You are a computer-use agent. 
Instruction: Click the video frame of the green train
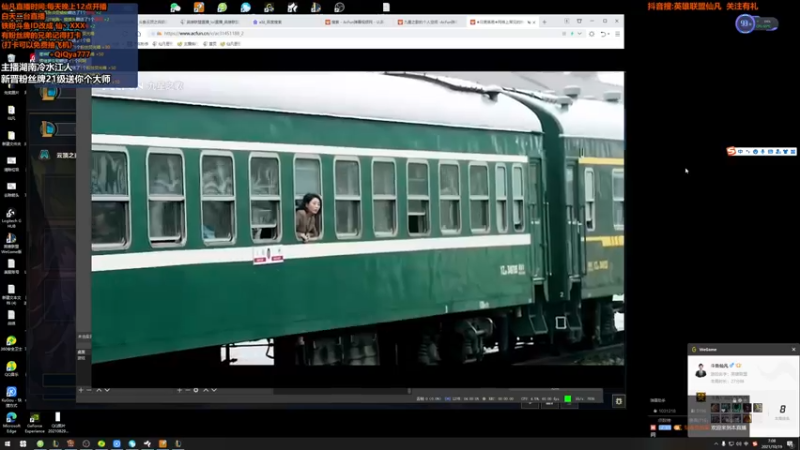tap(358, 218)
